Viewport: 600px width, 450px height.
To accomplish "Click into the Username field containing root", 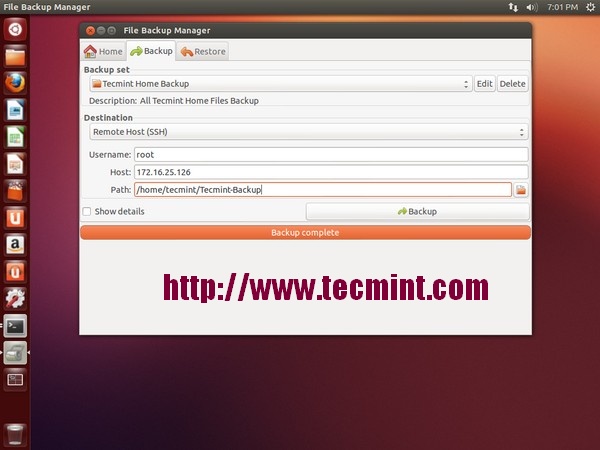I will pos(331,155).
